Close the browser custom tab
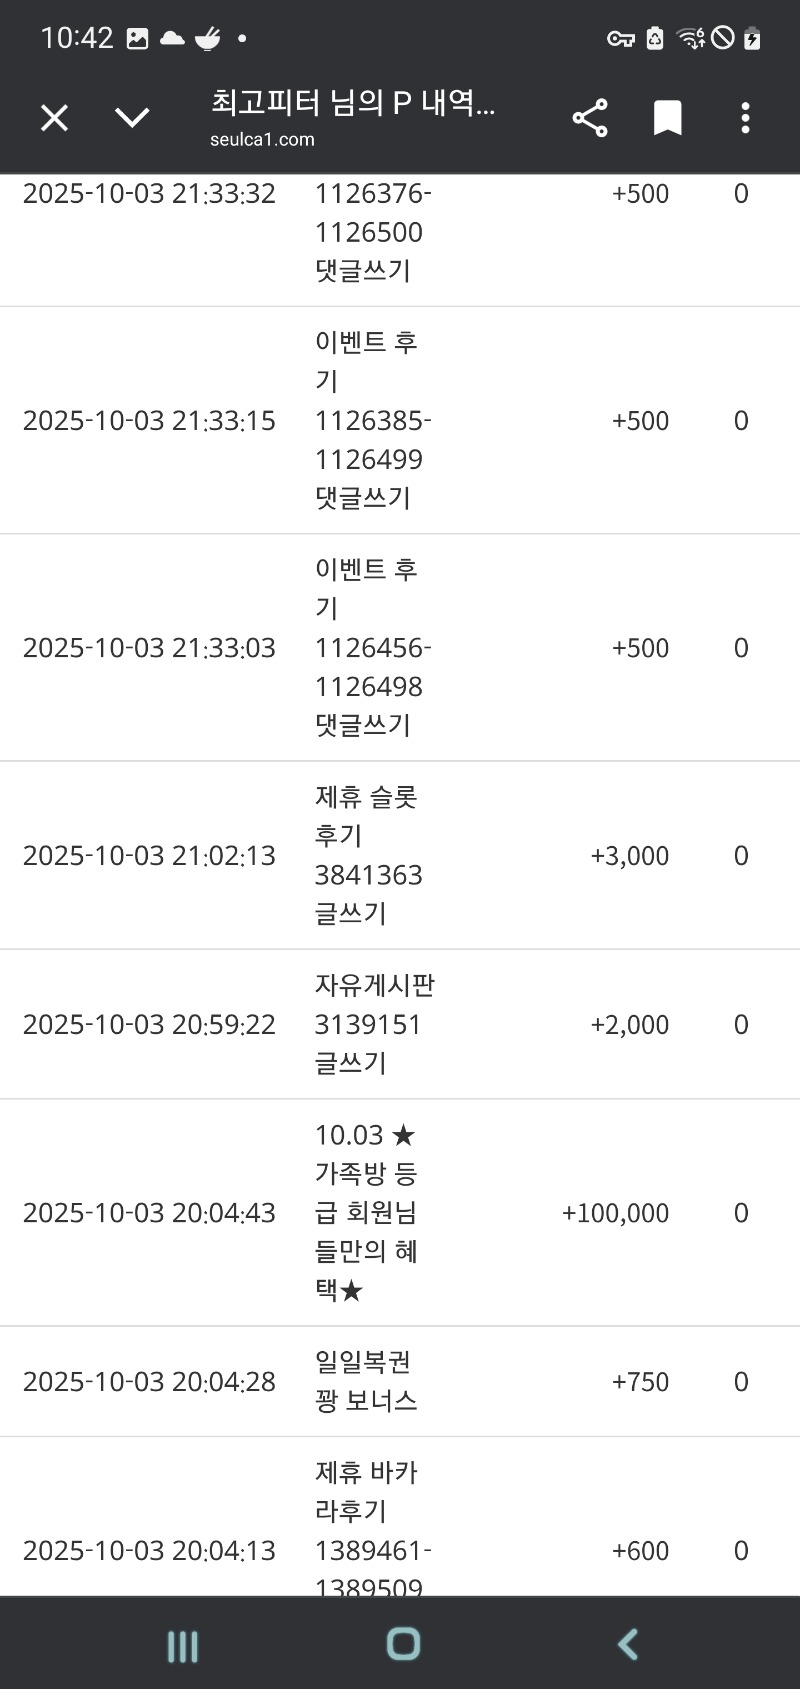Screen dimensions: 800x1689 [x=54, y=118]
